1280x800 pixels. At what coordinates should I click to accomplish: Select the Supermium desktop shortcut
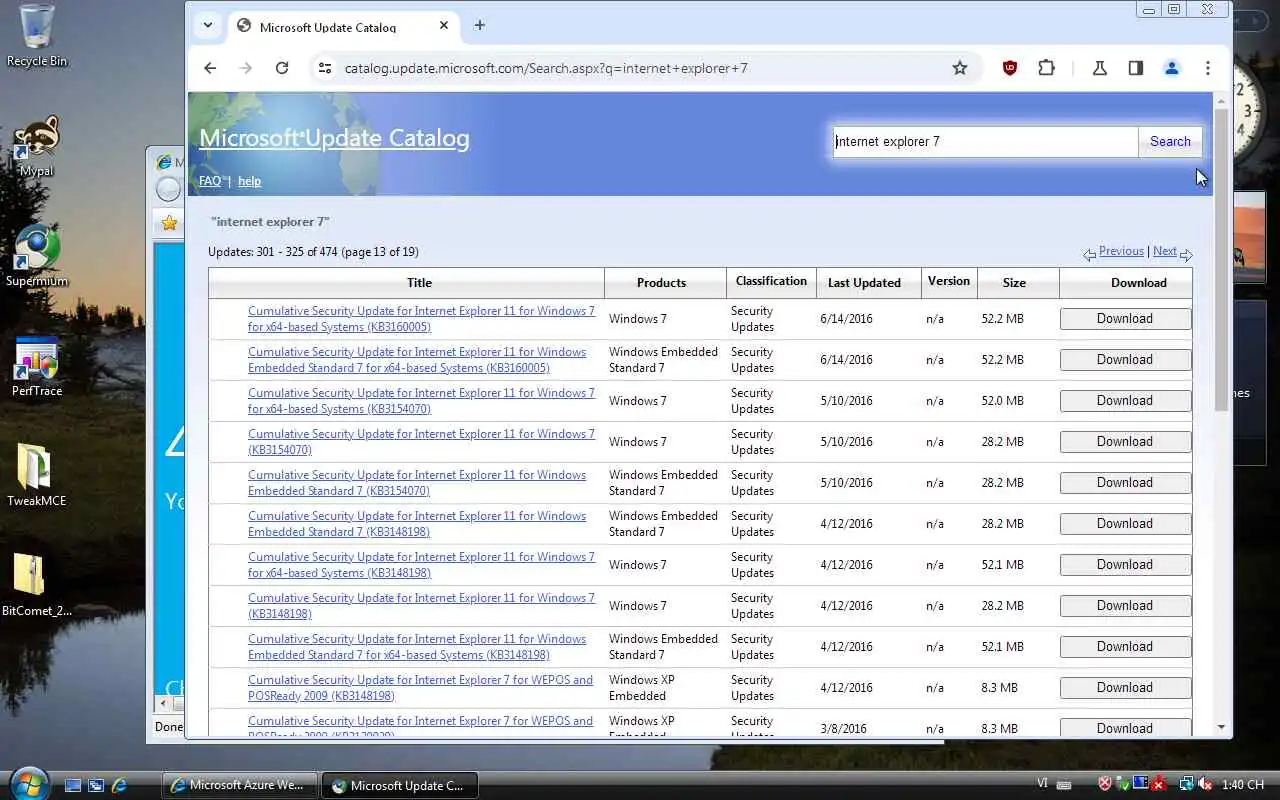(x=37, y=256)
